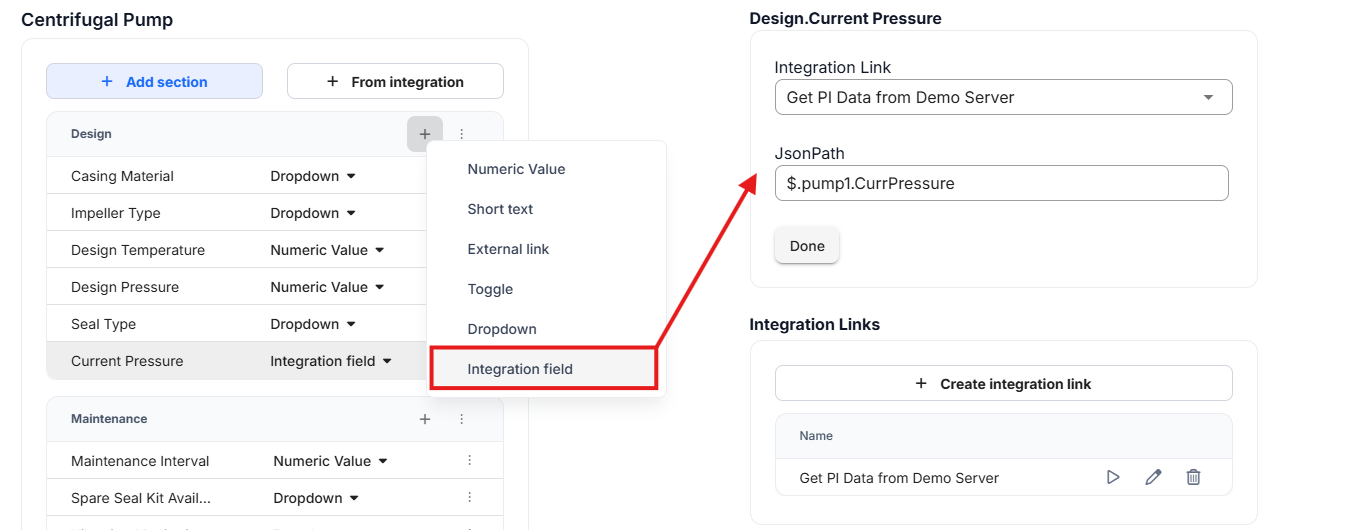Open the Maintenance section three-dot menu

(461, 419)
